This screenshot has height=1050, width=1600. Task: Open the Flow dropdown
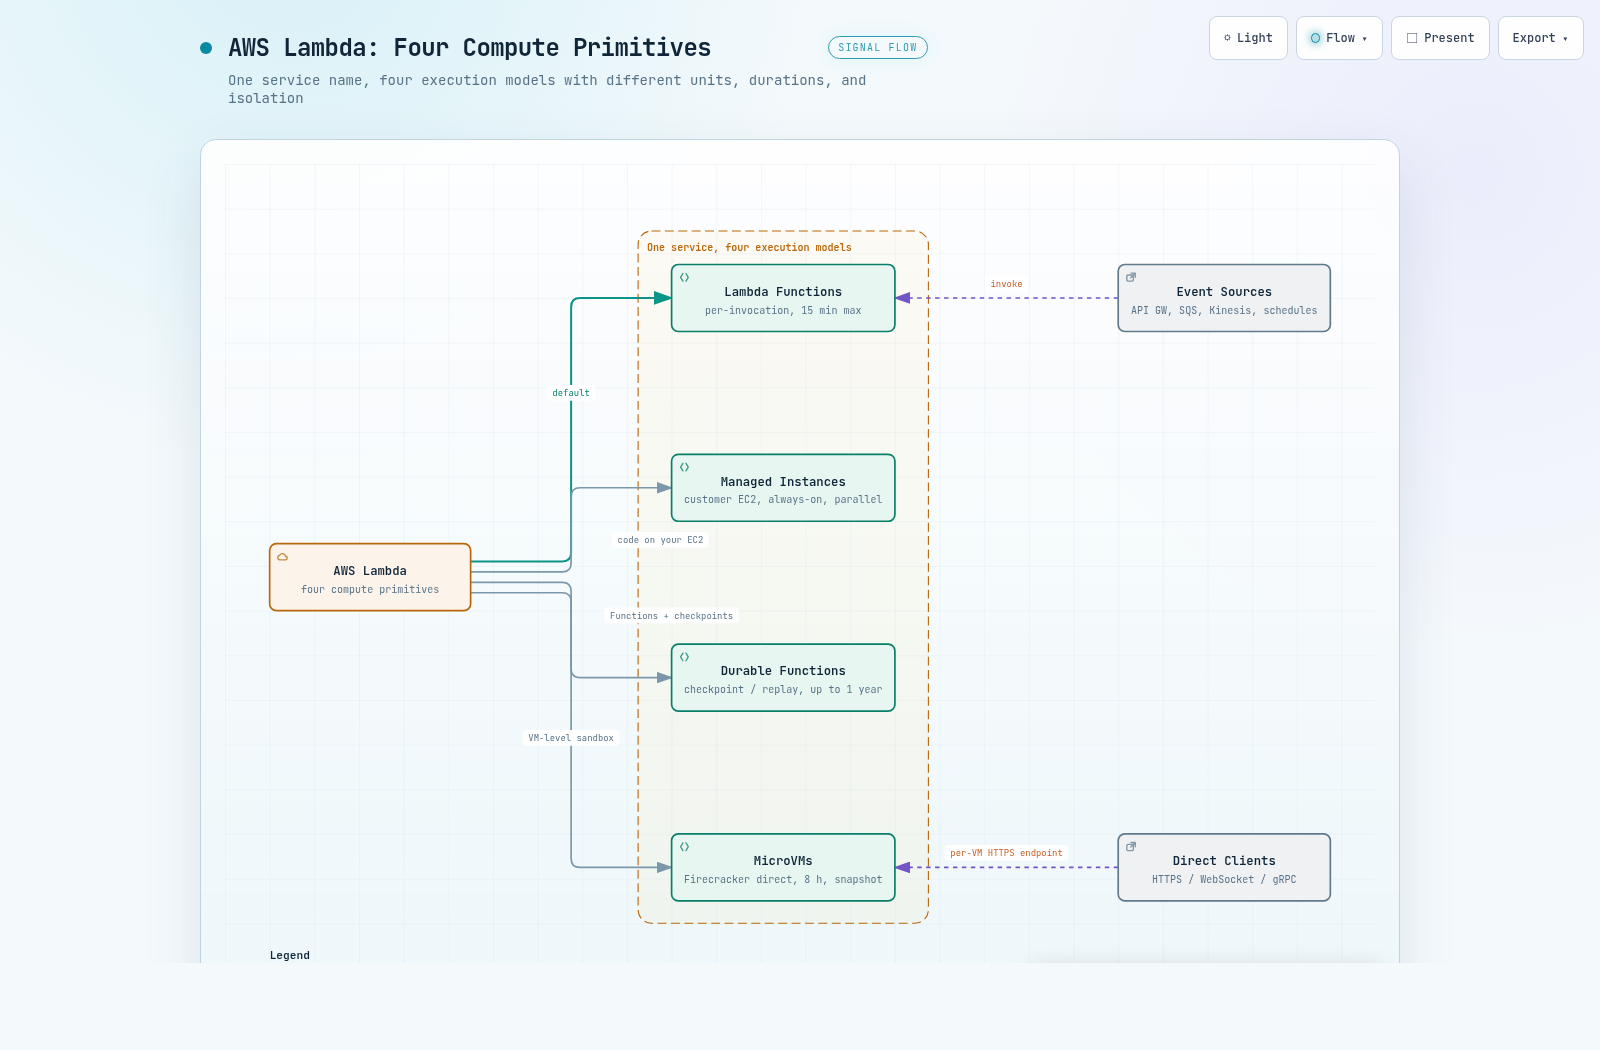[1339, 38]
